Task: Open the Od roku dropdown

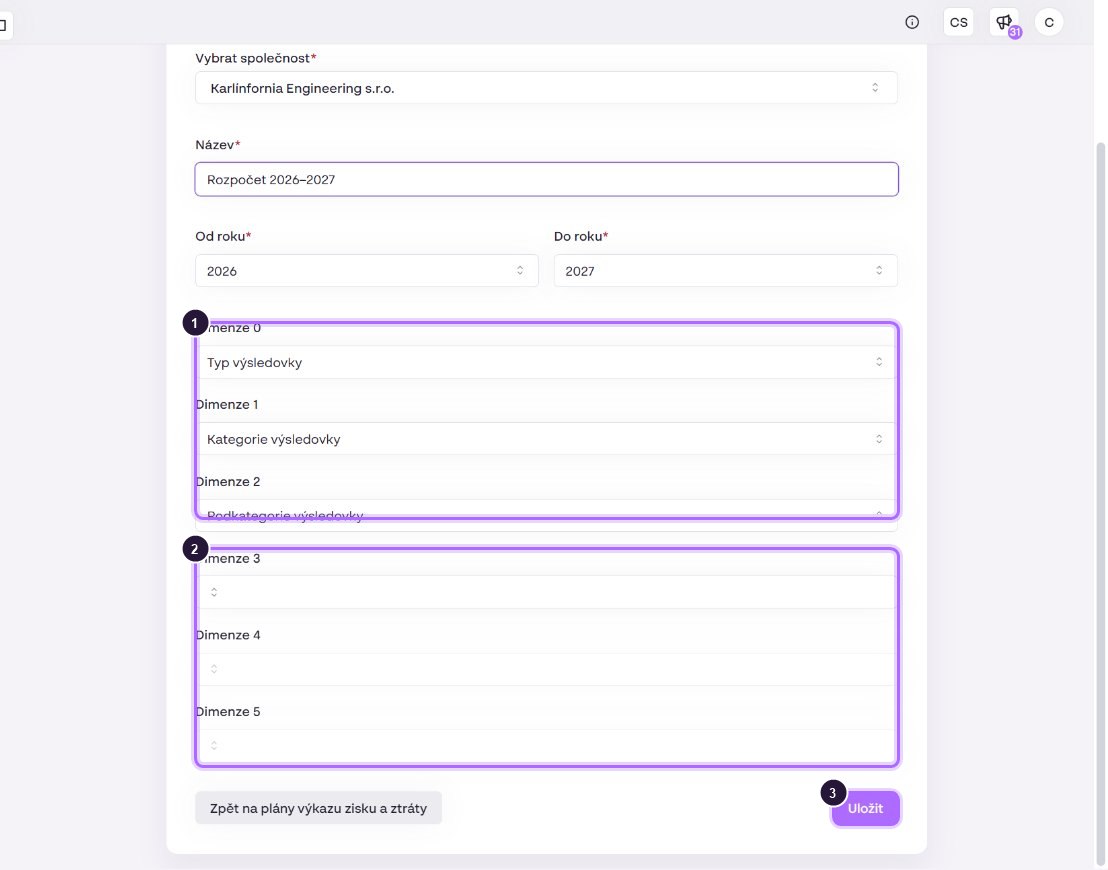Action: coord(367,271)
